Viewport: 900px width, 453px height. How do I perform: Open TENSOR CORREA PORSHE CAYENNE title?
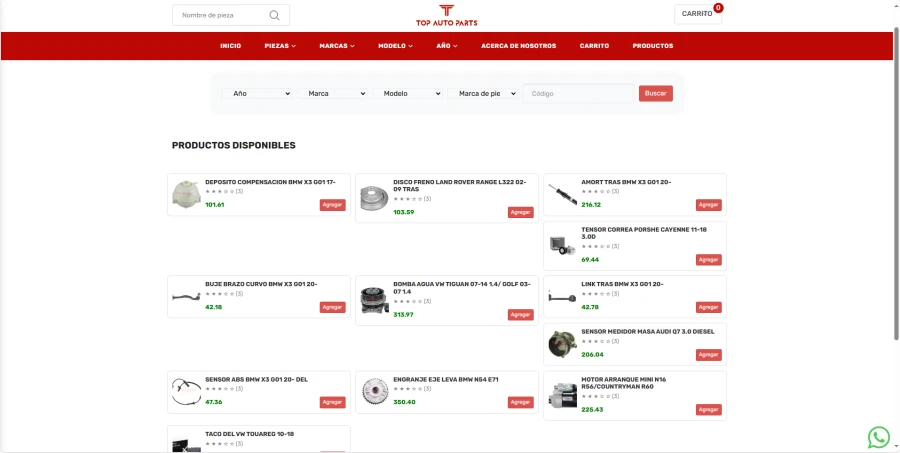click(644, 233)
